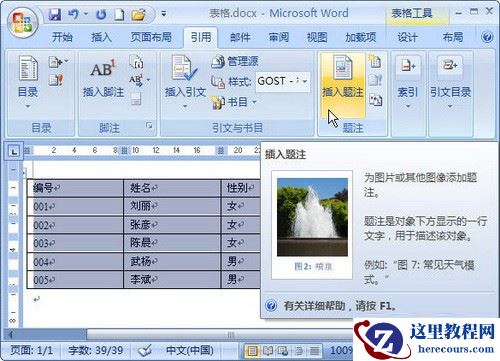This screenshot has width=500, height=361.
Task: Click the Word help question mark icon
Action: click(487, 37)
